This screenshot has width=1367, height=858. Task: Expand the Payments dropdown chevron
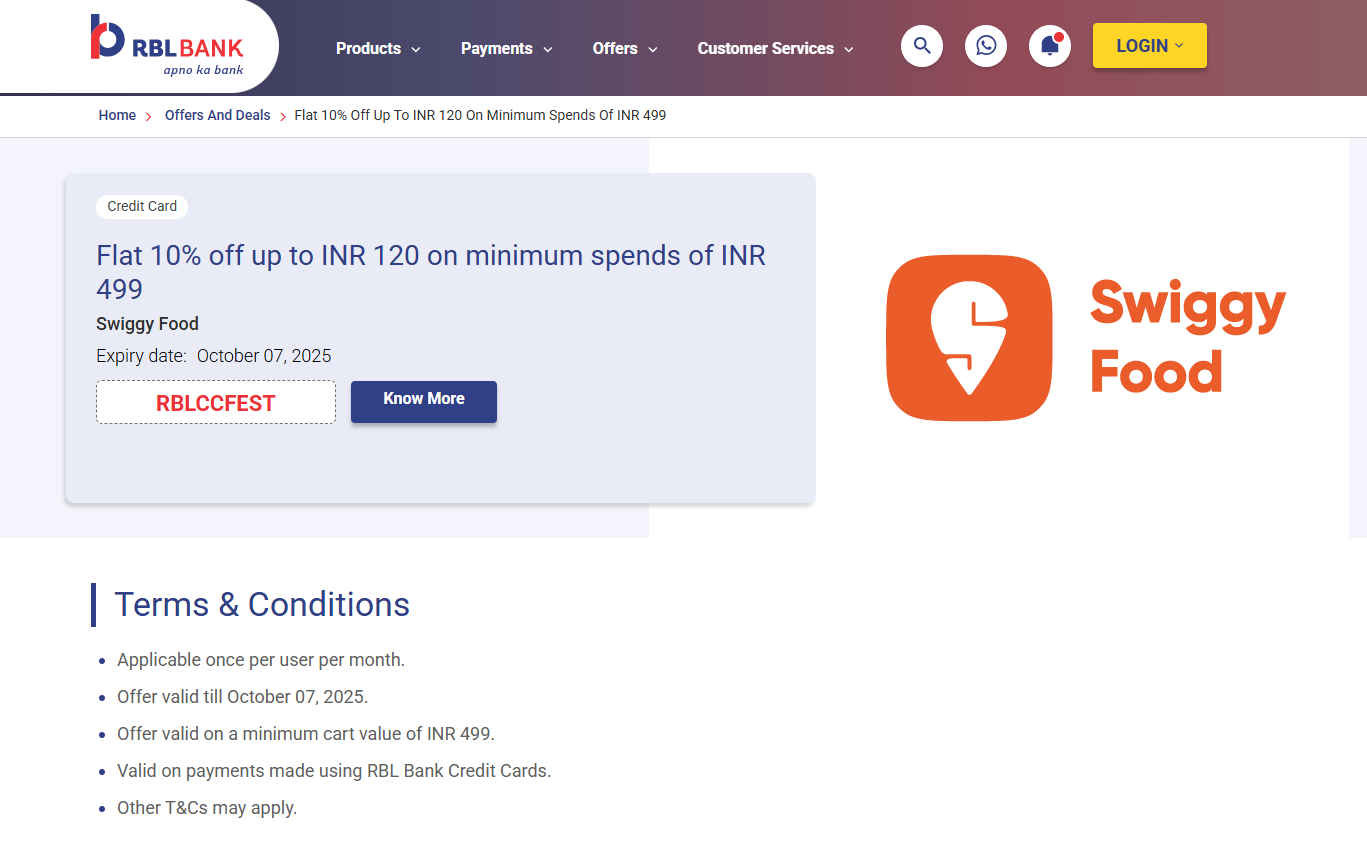(x=548, y=49)
